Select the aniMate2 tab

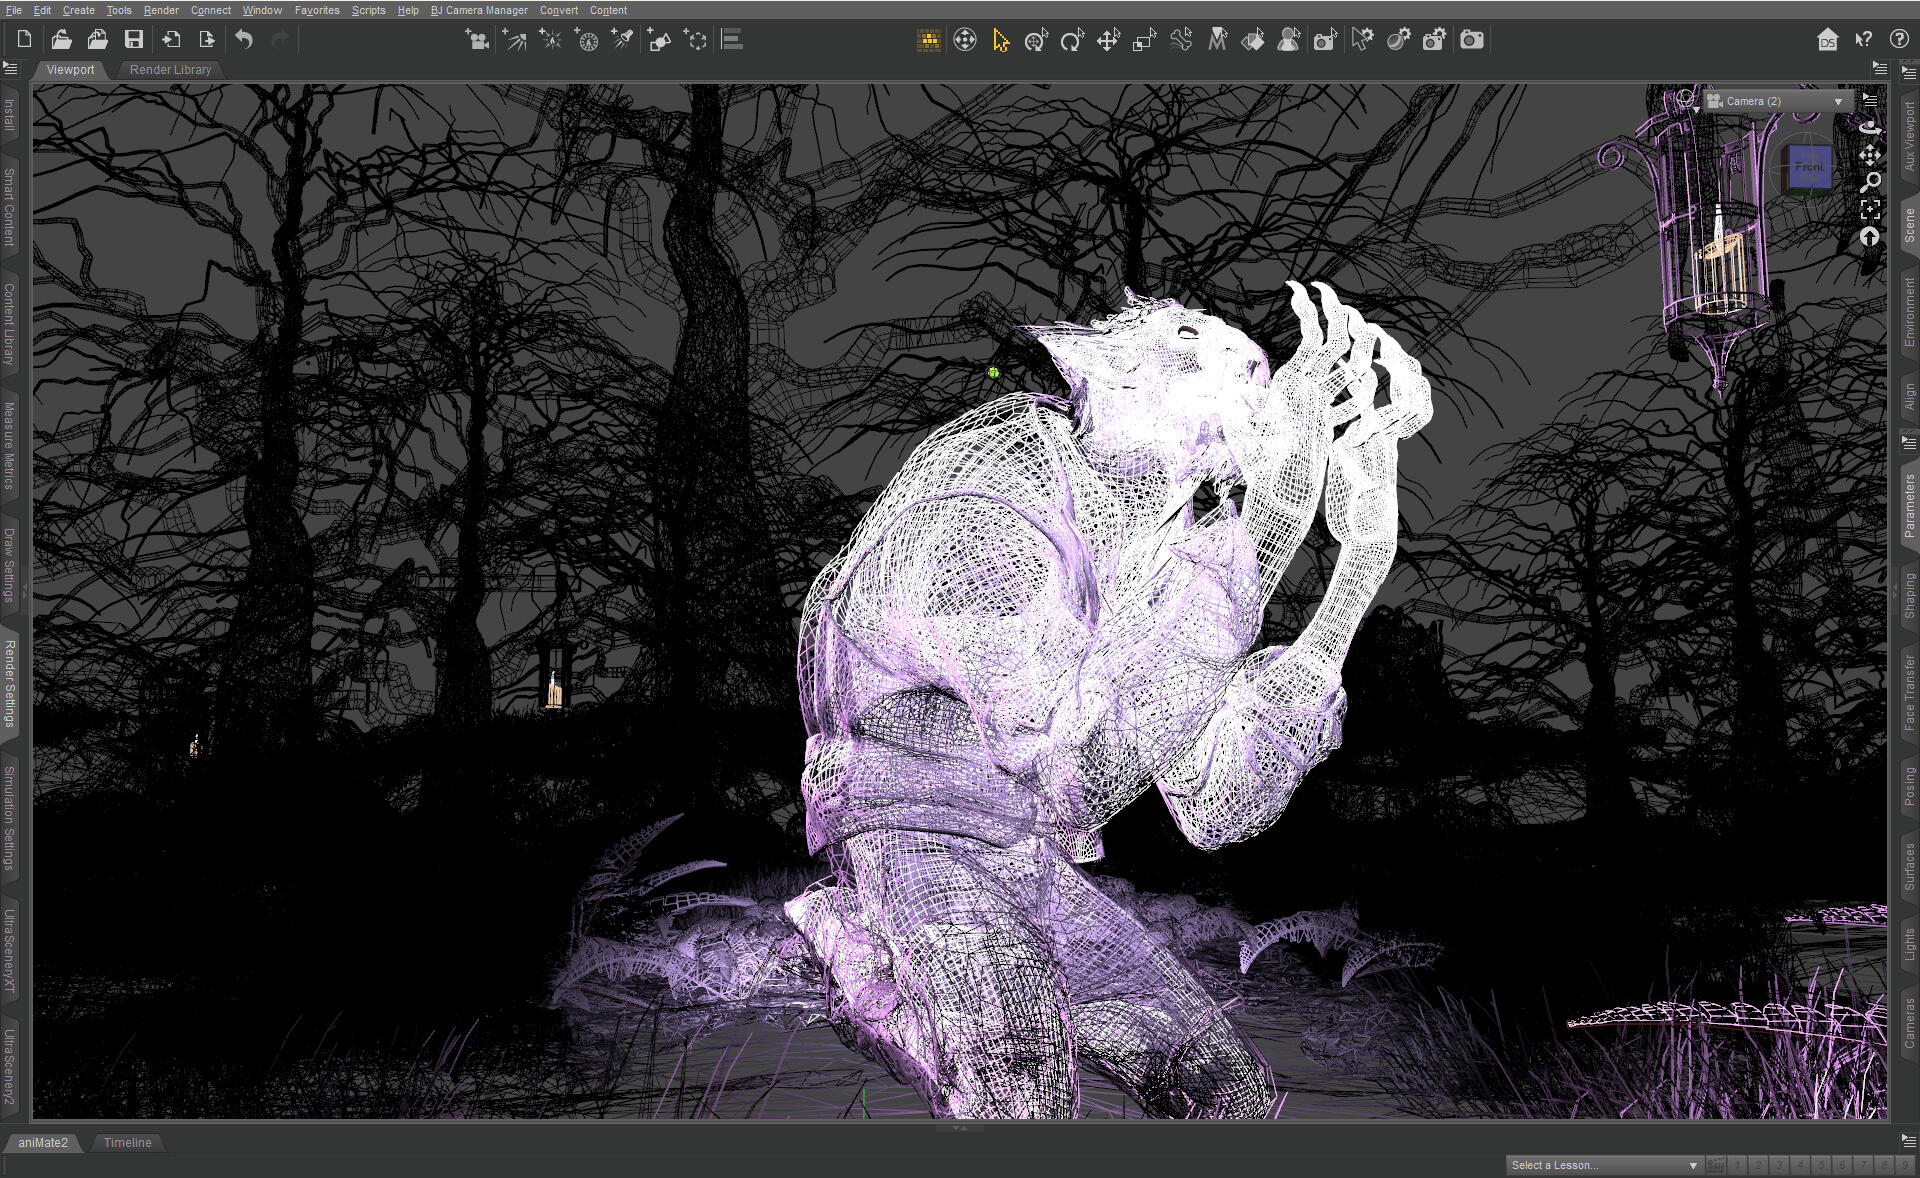[x=43, y=1142]
